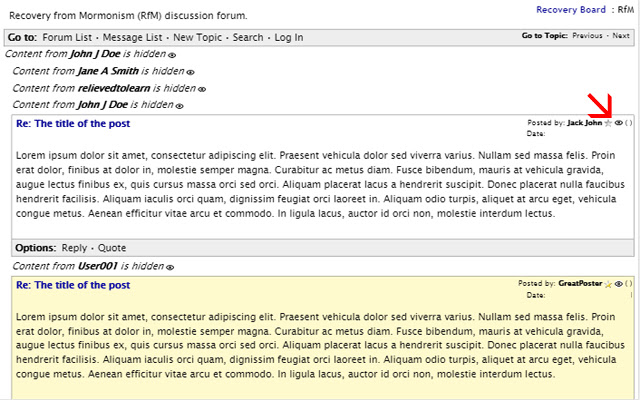
Task: Show hidden content from Jane A Smith via eye icon
Action: pos(190,72)
